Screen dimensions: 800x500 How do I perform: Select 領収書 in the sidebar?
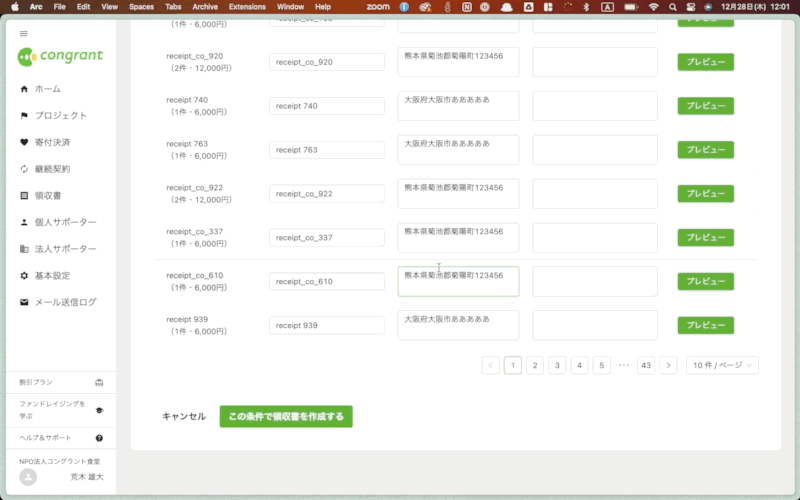[x=47, y=195]
